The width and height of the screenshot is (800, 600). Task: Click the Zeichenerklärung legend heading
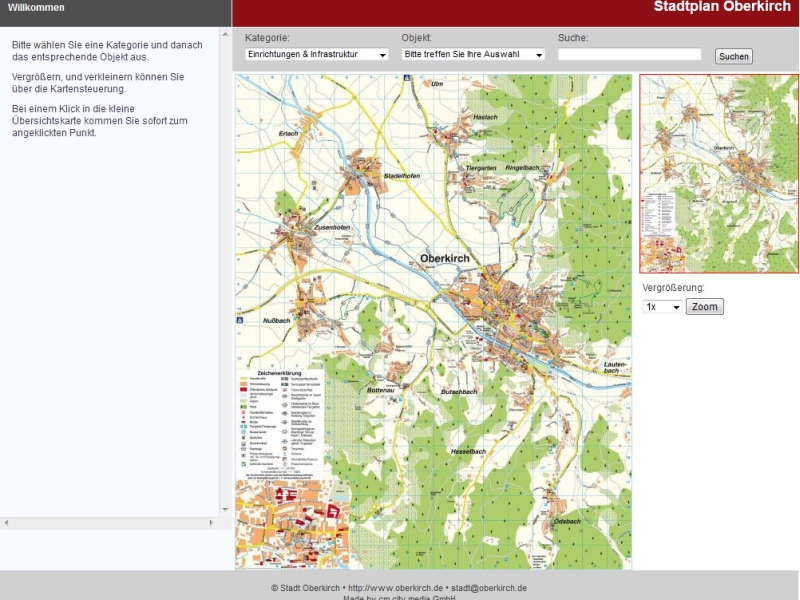click(x=279, y=373)
